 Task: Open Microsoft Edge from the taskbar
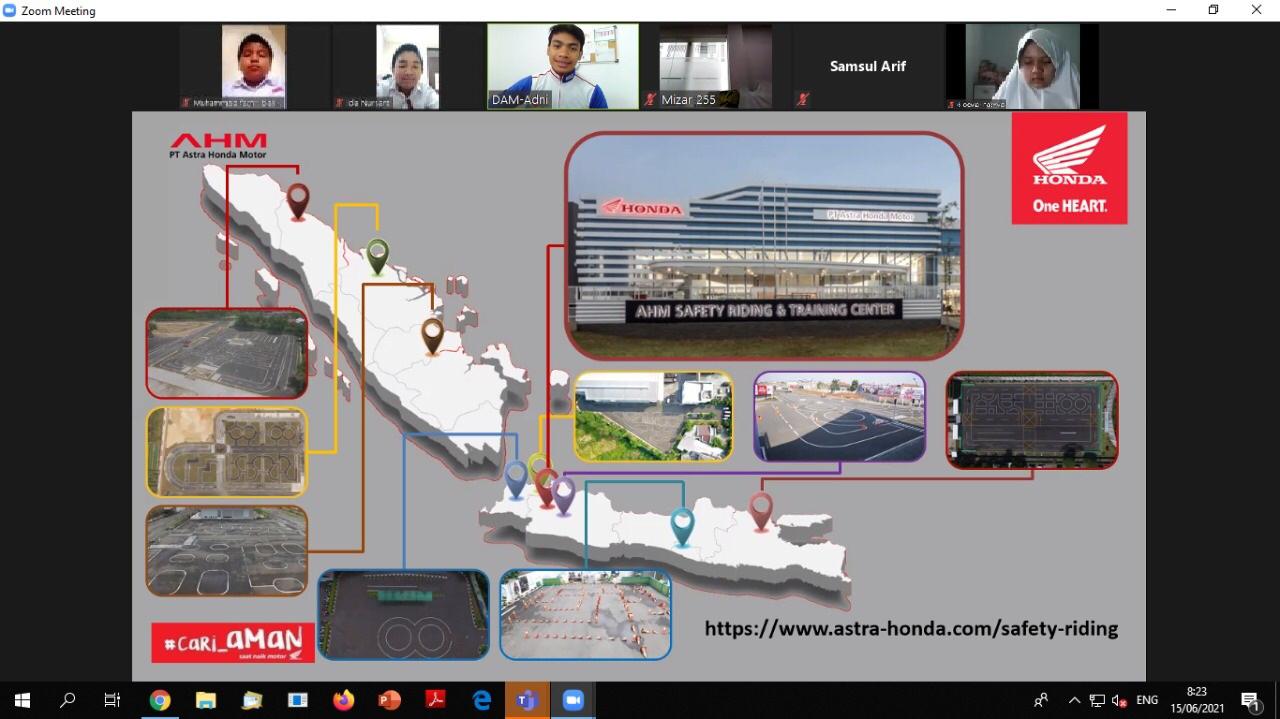482,700
